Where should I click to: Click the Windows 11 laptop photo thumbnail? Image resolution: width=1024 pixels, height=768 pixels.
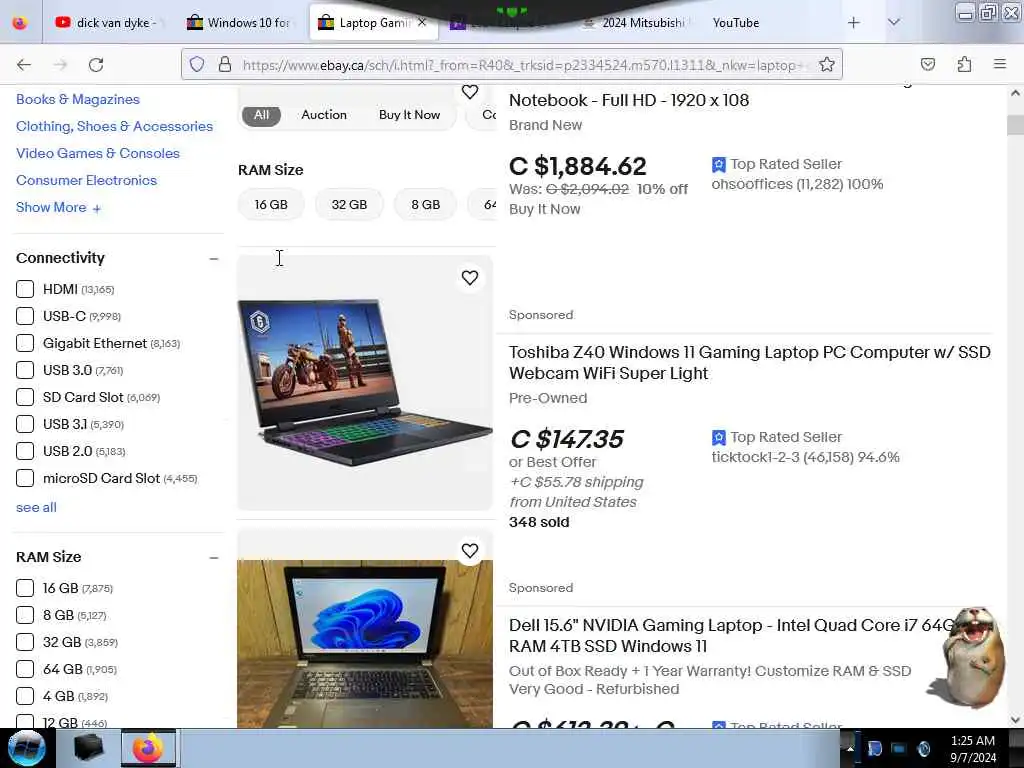[x=364, y=643]
